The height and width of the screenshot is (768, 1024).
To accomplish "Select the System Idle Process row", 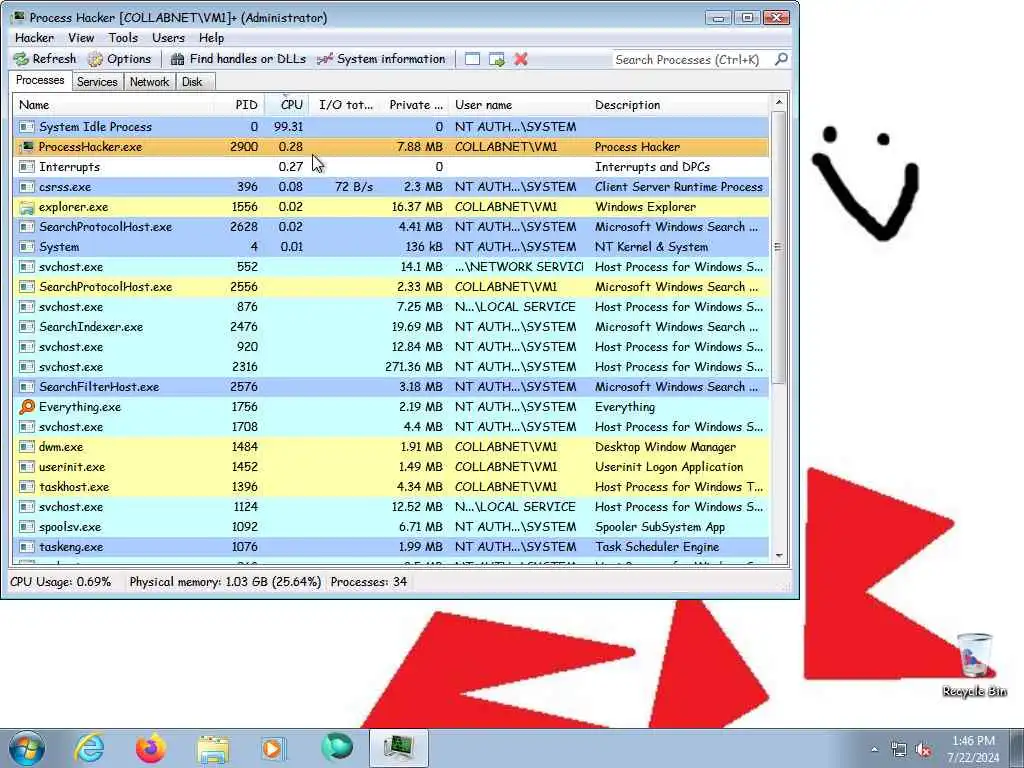I will click(391, 127).
